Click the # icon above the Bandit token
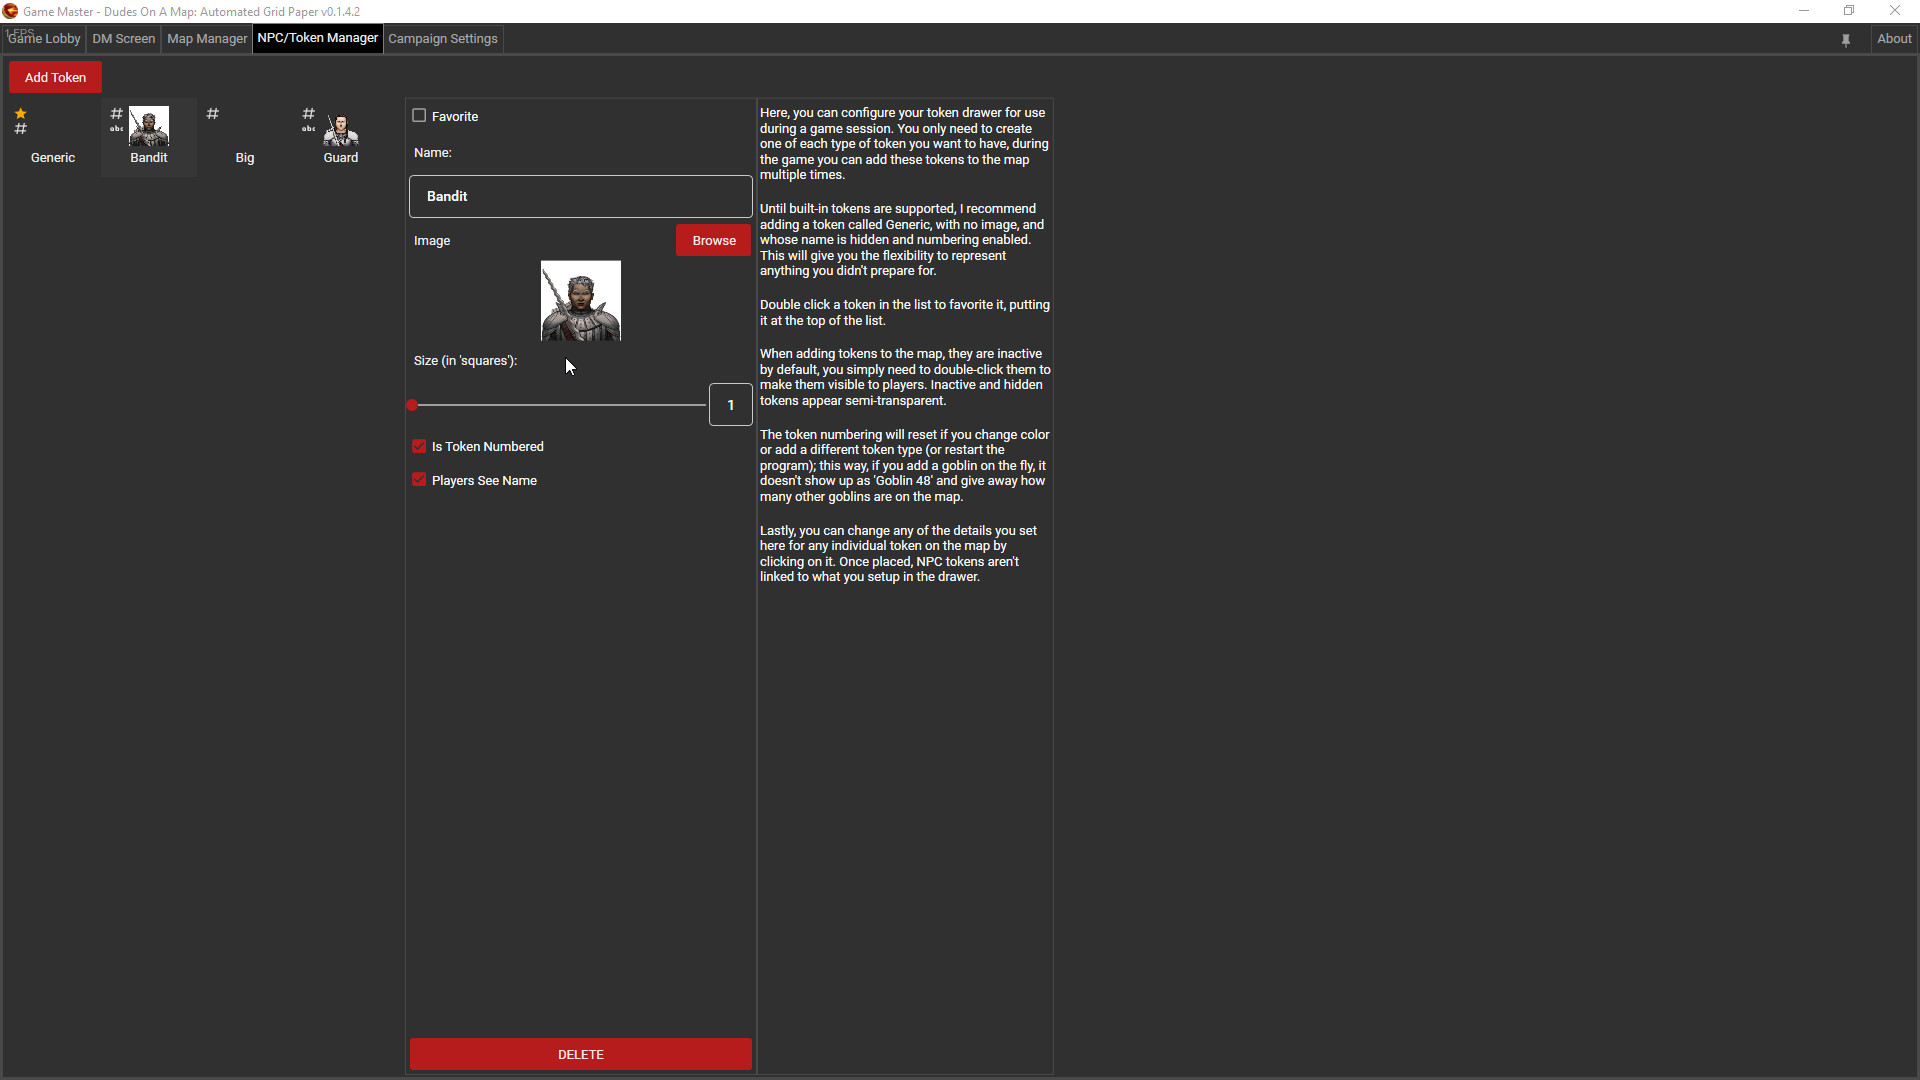 [x=116, y=113]
